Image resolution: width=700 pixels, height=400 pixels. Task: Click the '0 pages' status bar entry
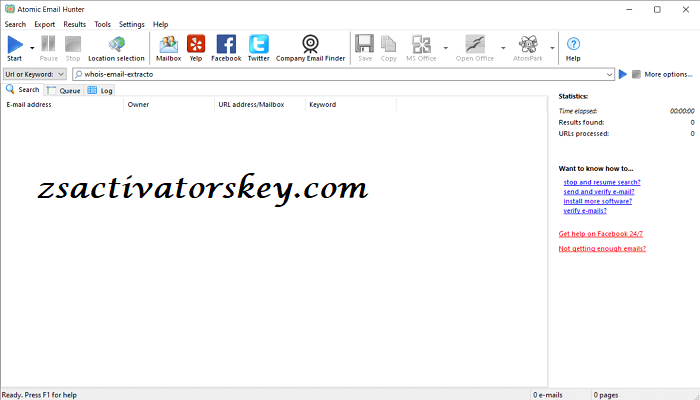[x=605, y=395]
